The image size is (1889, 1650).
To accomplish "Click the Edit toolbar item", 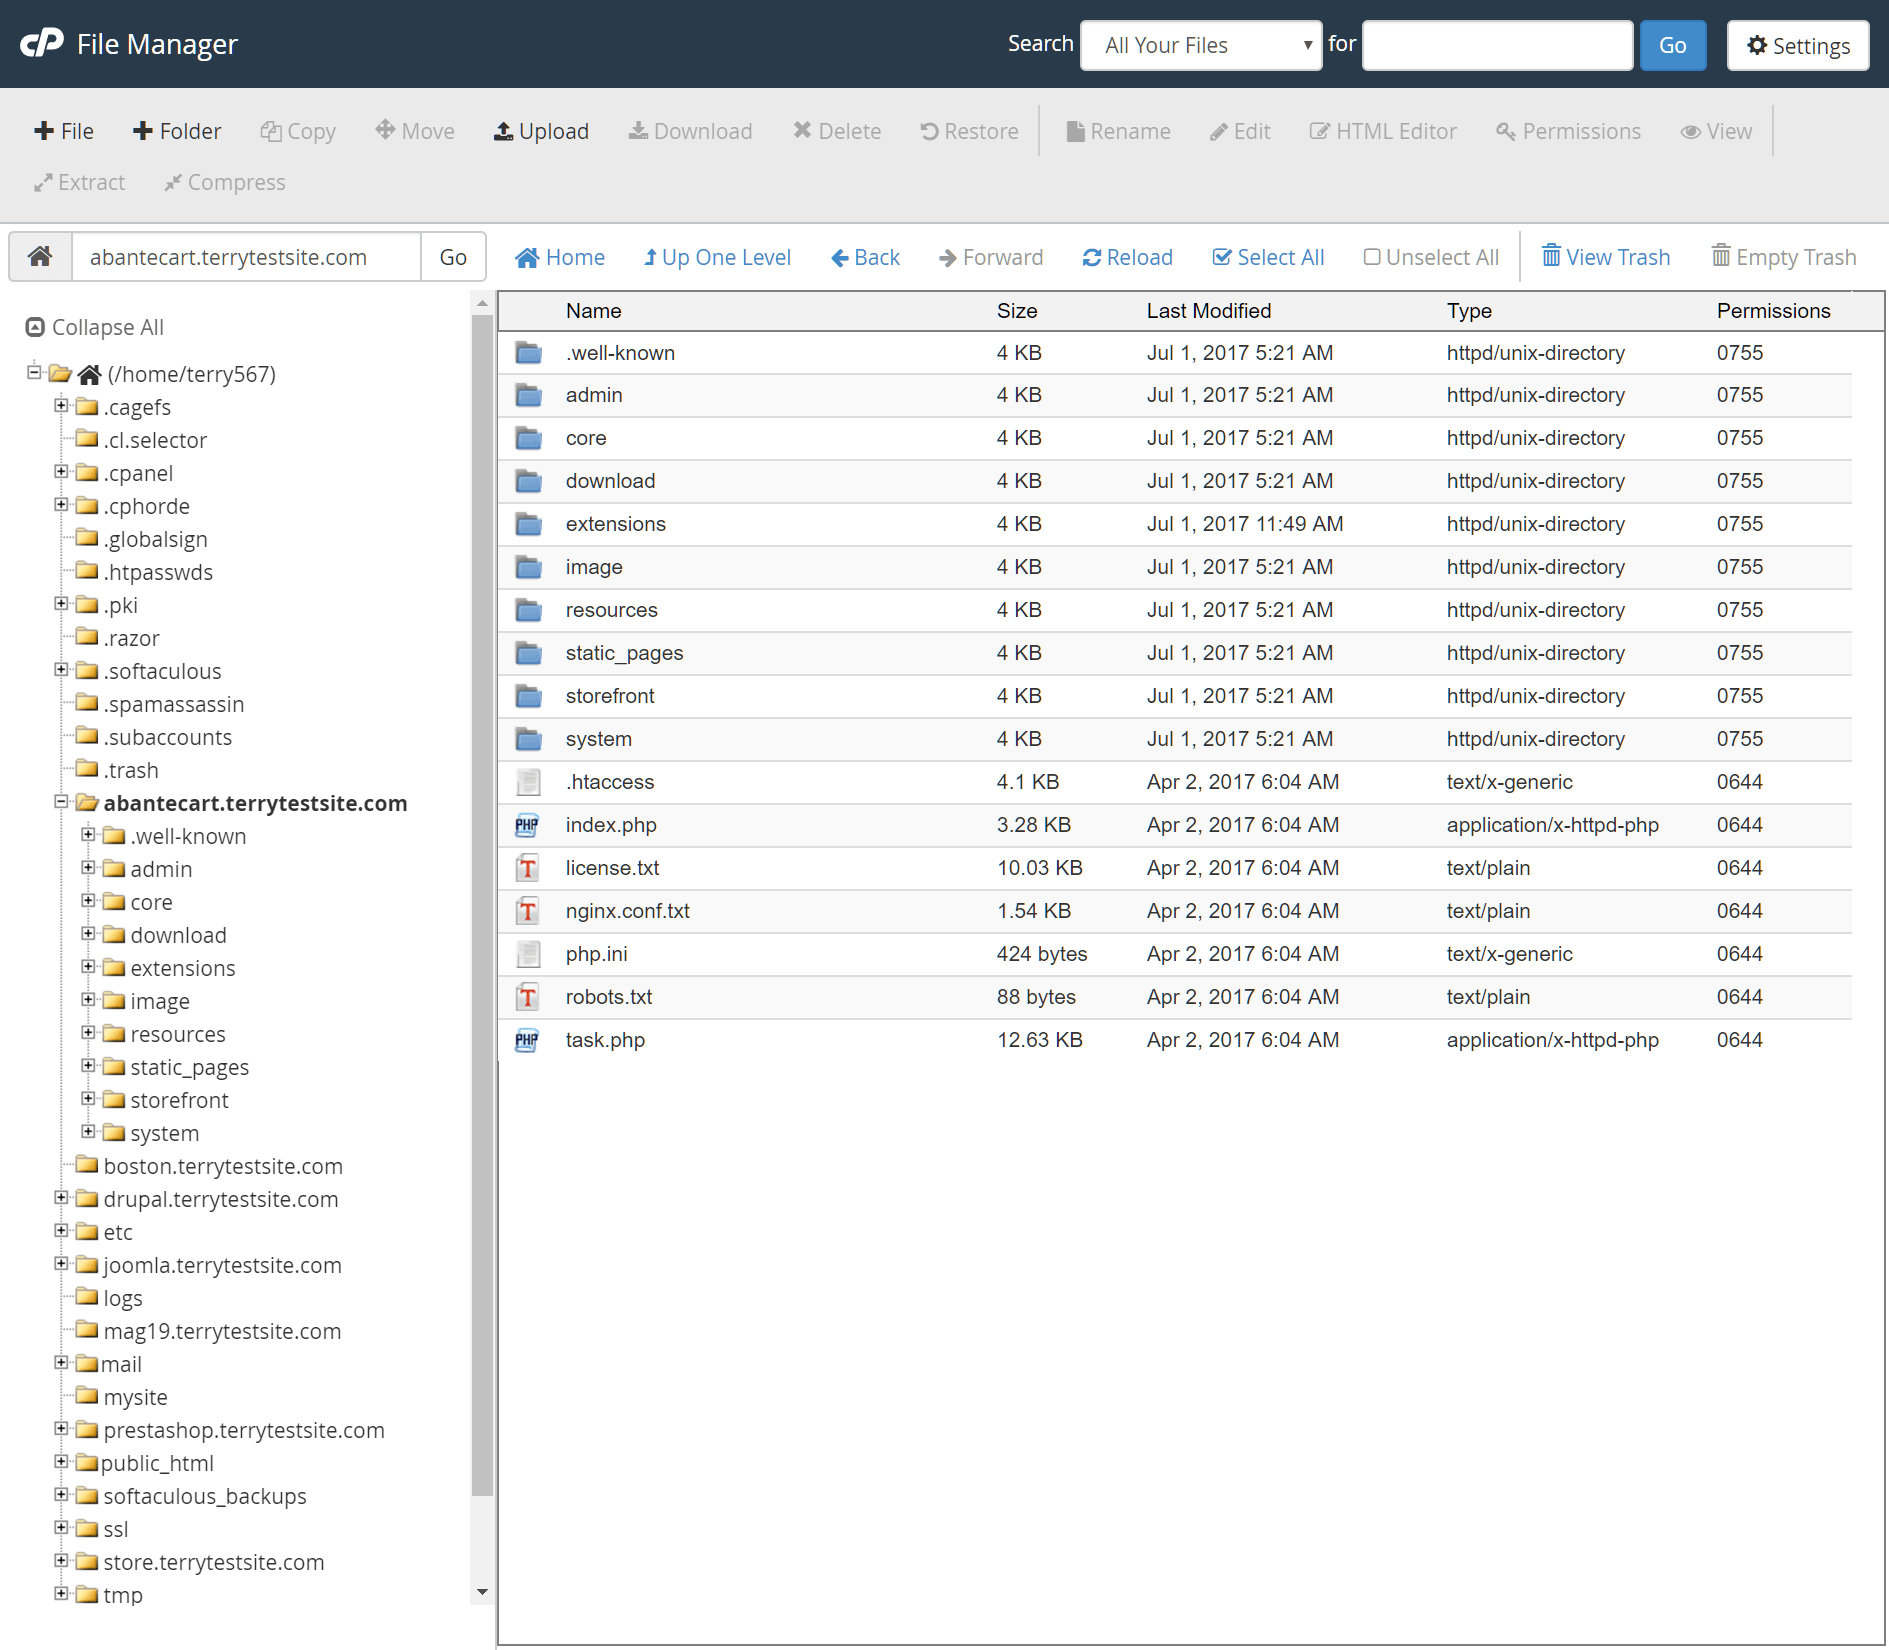I will pyautogui.click(x=1240, y=131).
